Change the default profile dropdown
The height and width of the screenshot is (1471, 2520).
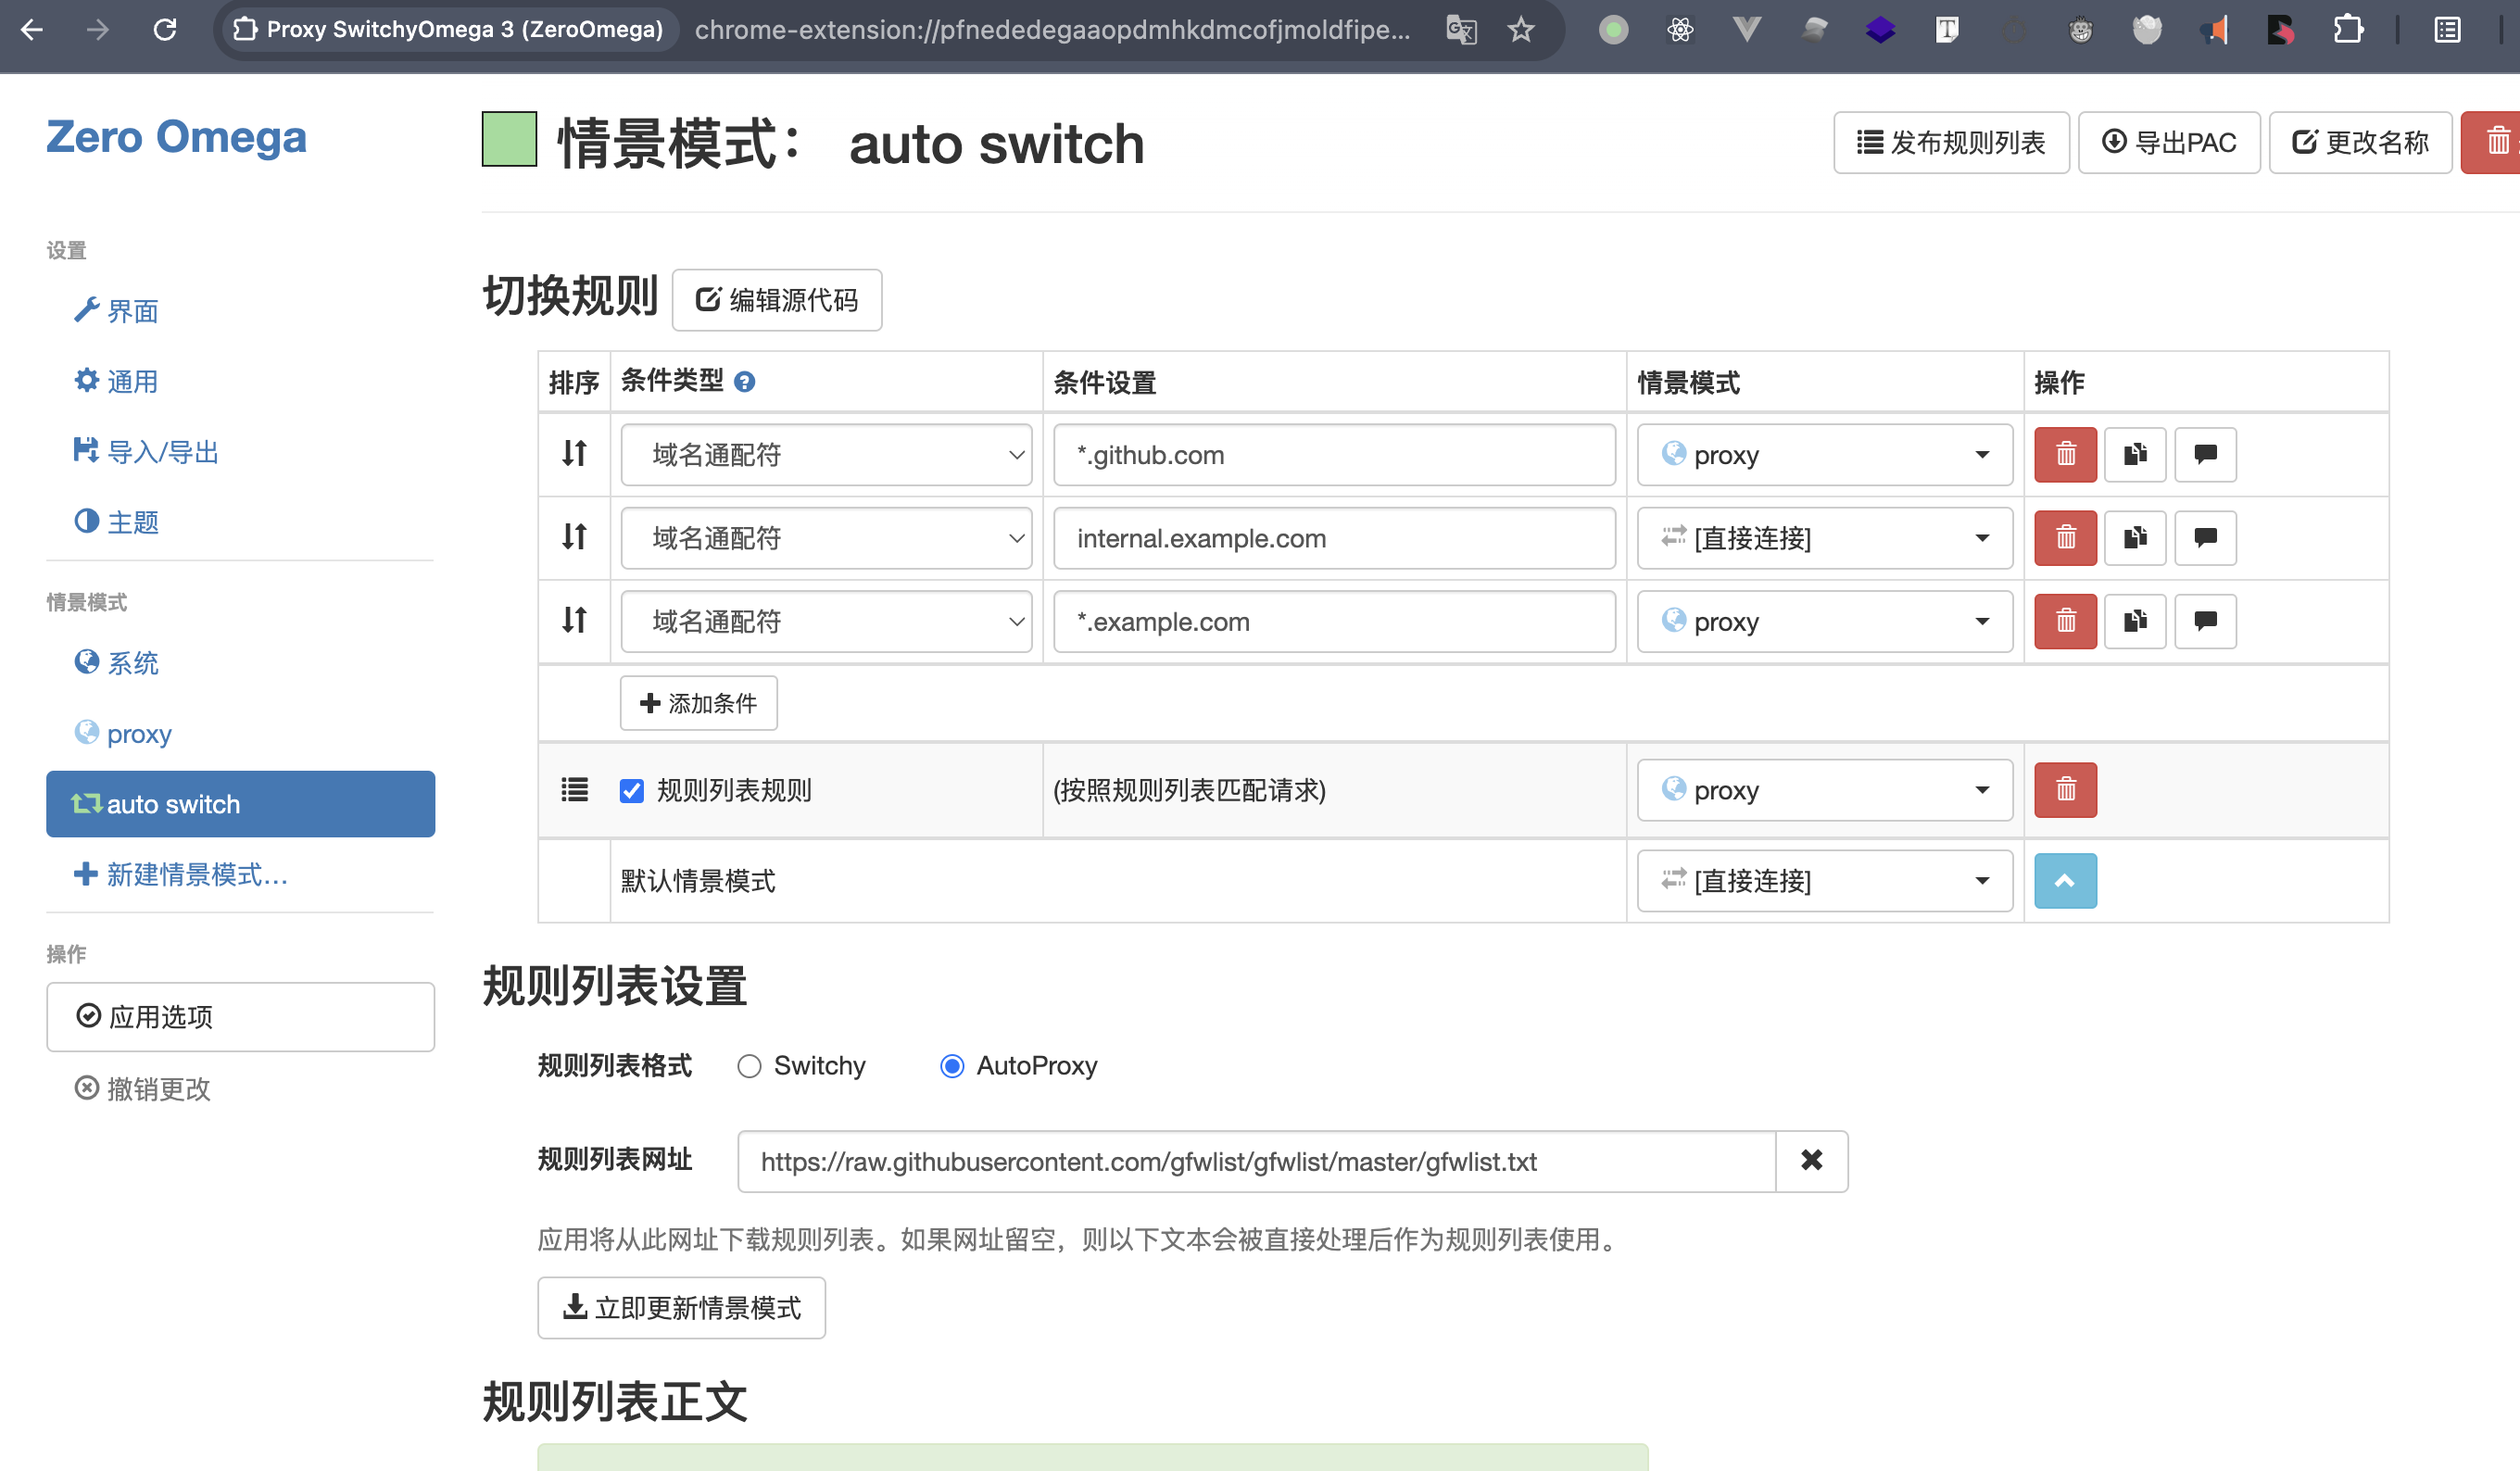pos(1824,881)
